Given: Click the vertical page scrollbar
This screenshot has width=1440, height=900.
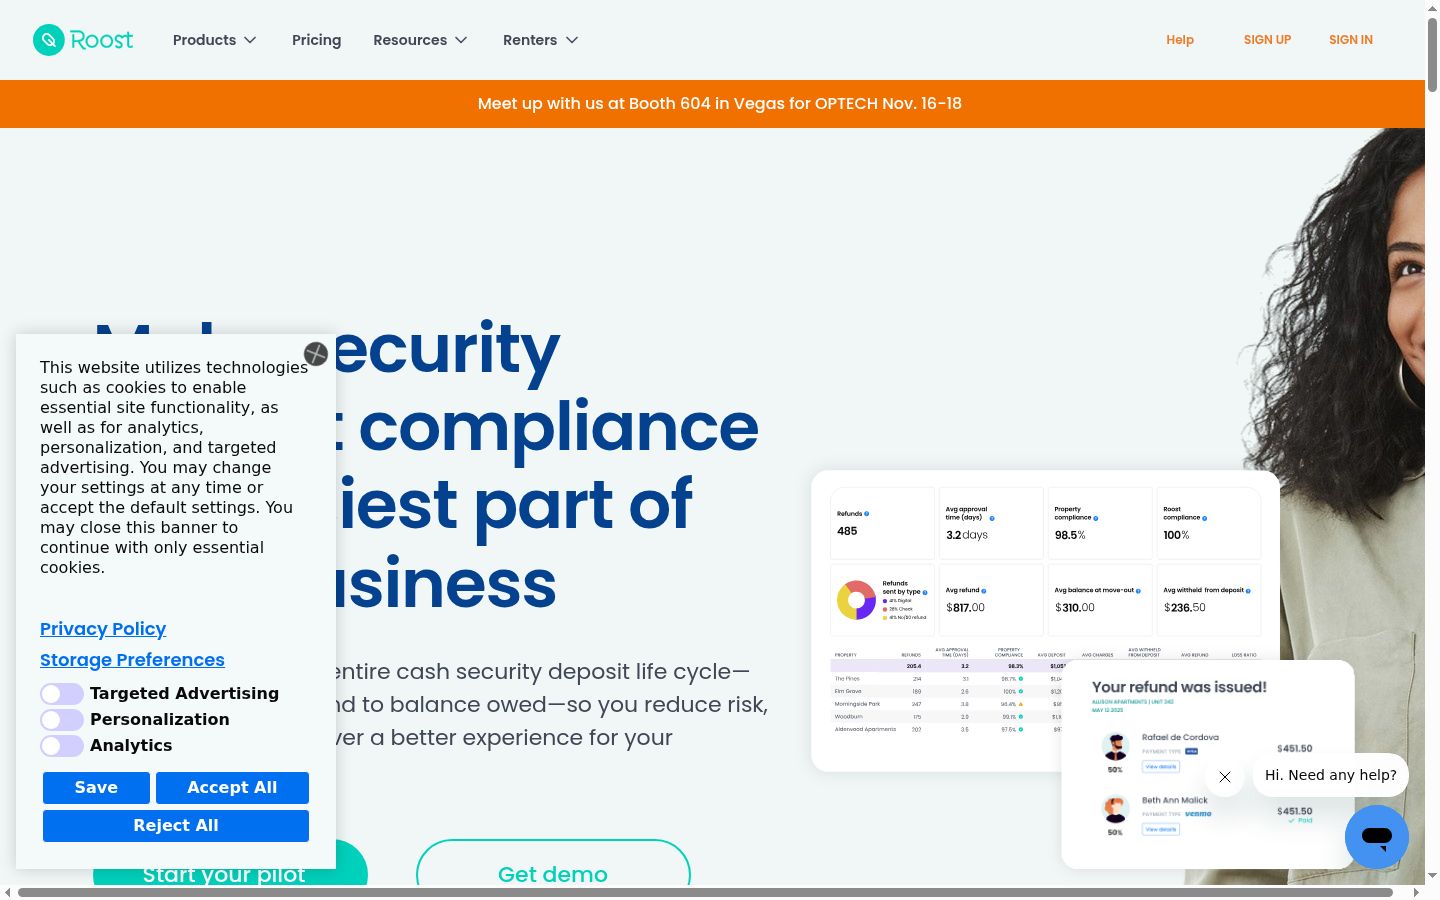Looking at the screenshot, I should pyautogui.click(x=1432, y=55).
